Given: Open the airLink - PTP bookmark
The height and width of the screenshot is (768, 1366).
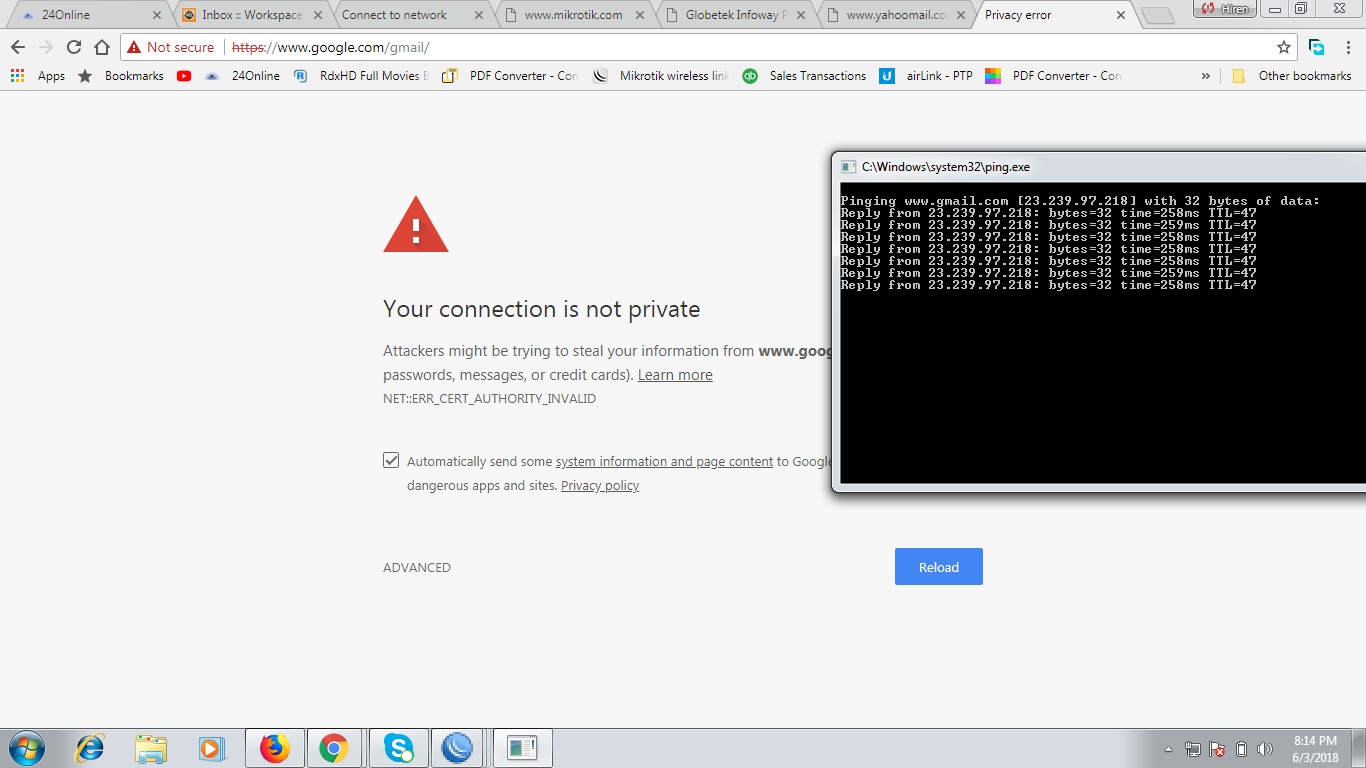Looking at the screenshot, I should point(926,76).
